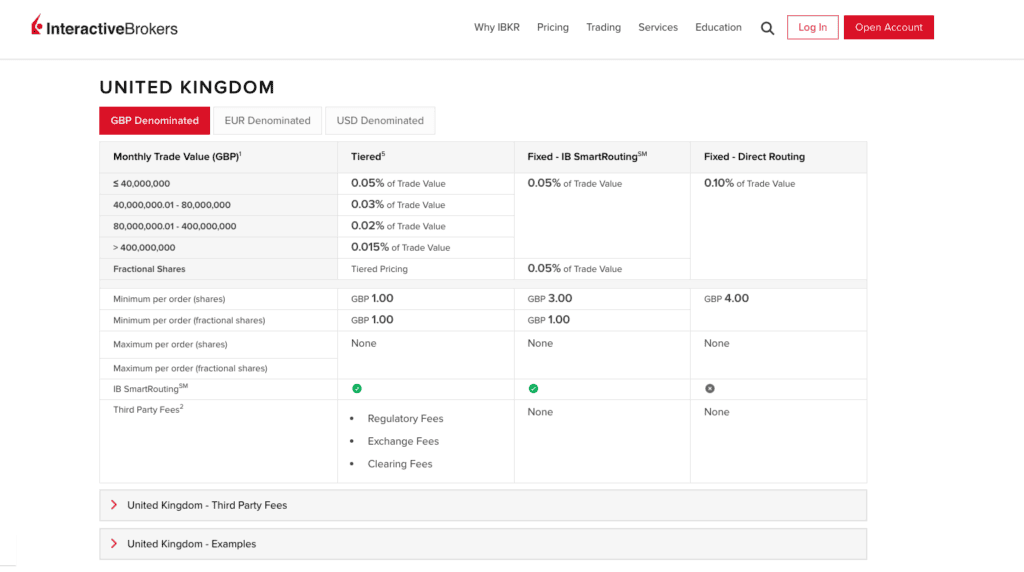Expand United Kingdom - Examples section
1024x572 pixels.
pyautogui.click(x=483, y=544)
